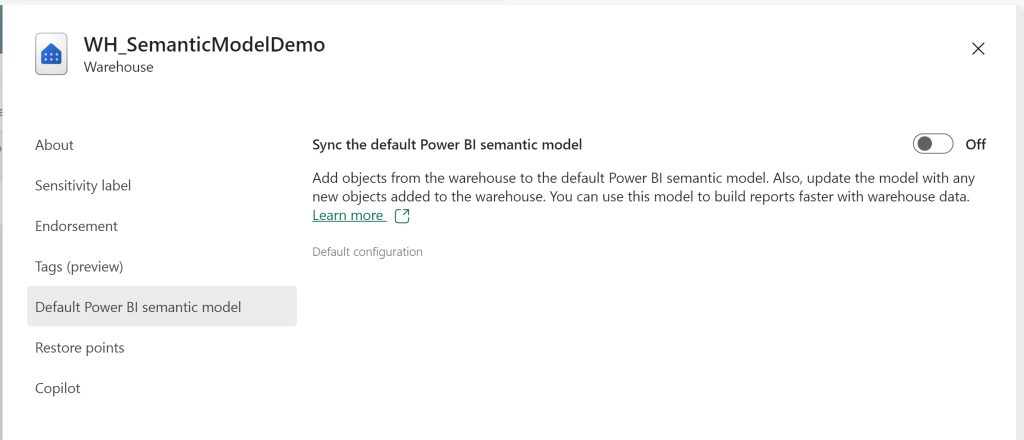Go to Sensitivity label settings
The image size is (1024, 440).
pos(83,185)
